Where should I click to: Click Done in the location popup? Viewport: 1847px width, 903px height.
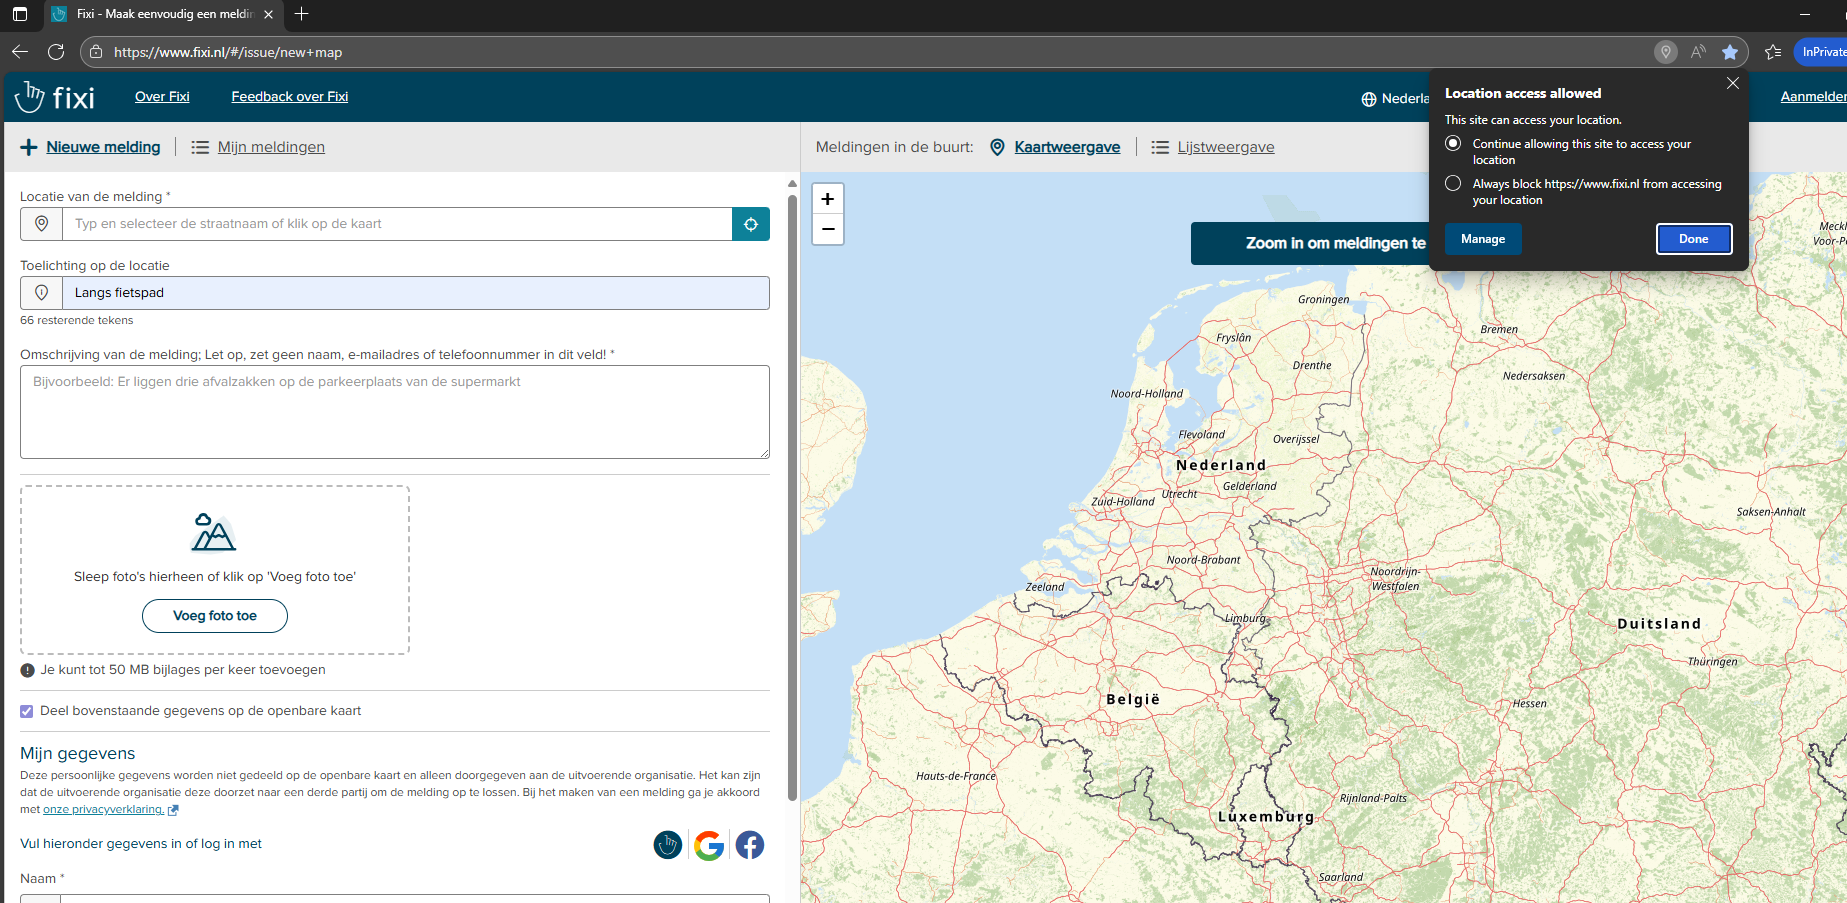tap(1693, 239)
